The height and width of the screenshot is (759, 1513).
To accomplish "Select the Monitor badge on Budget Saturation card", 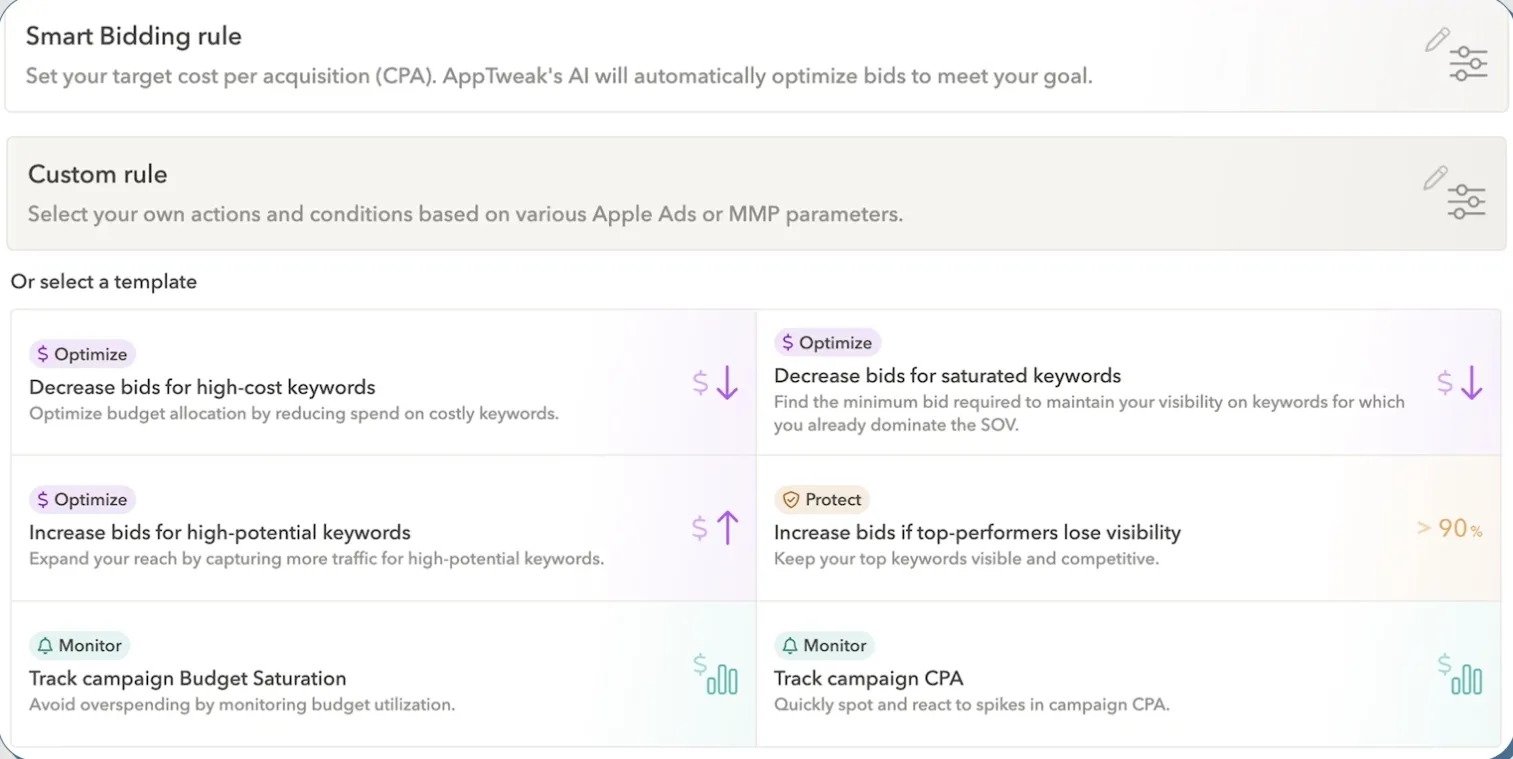I will 80,645.
